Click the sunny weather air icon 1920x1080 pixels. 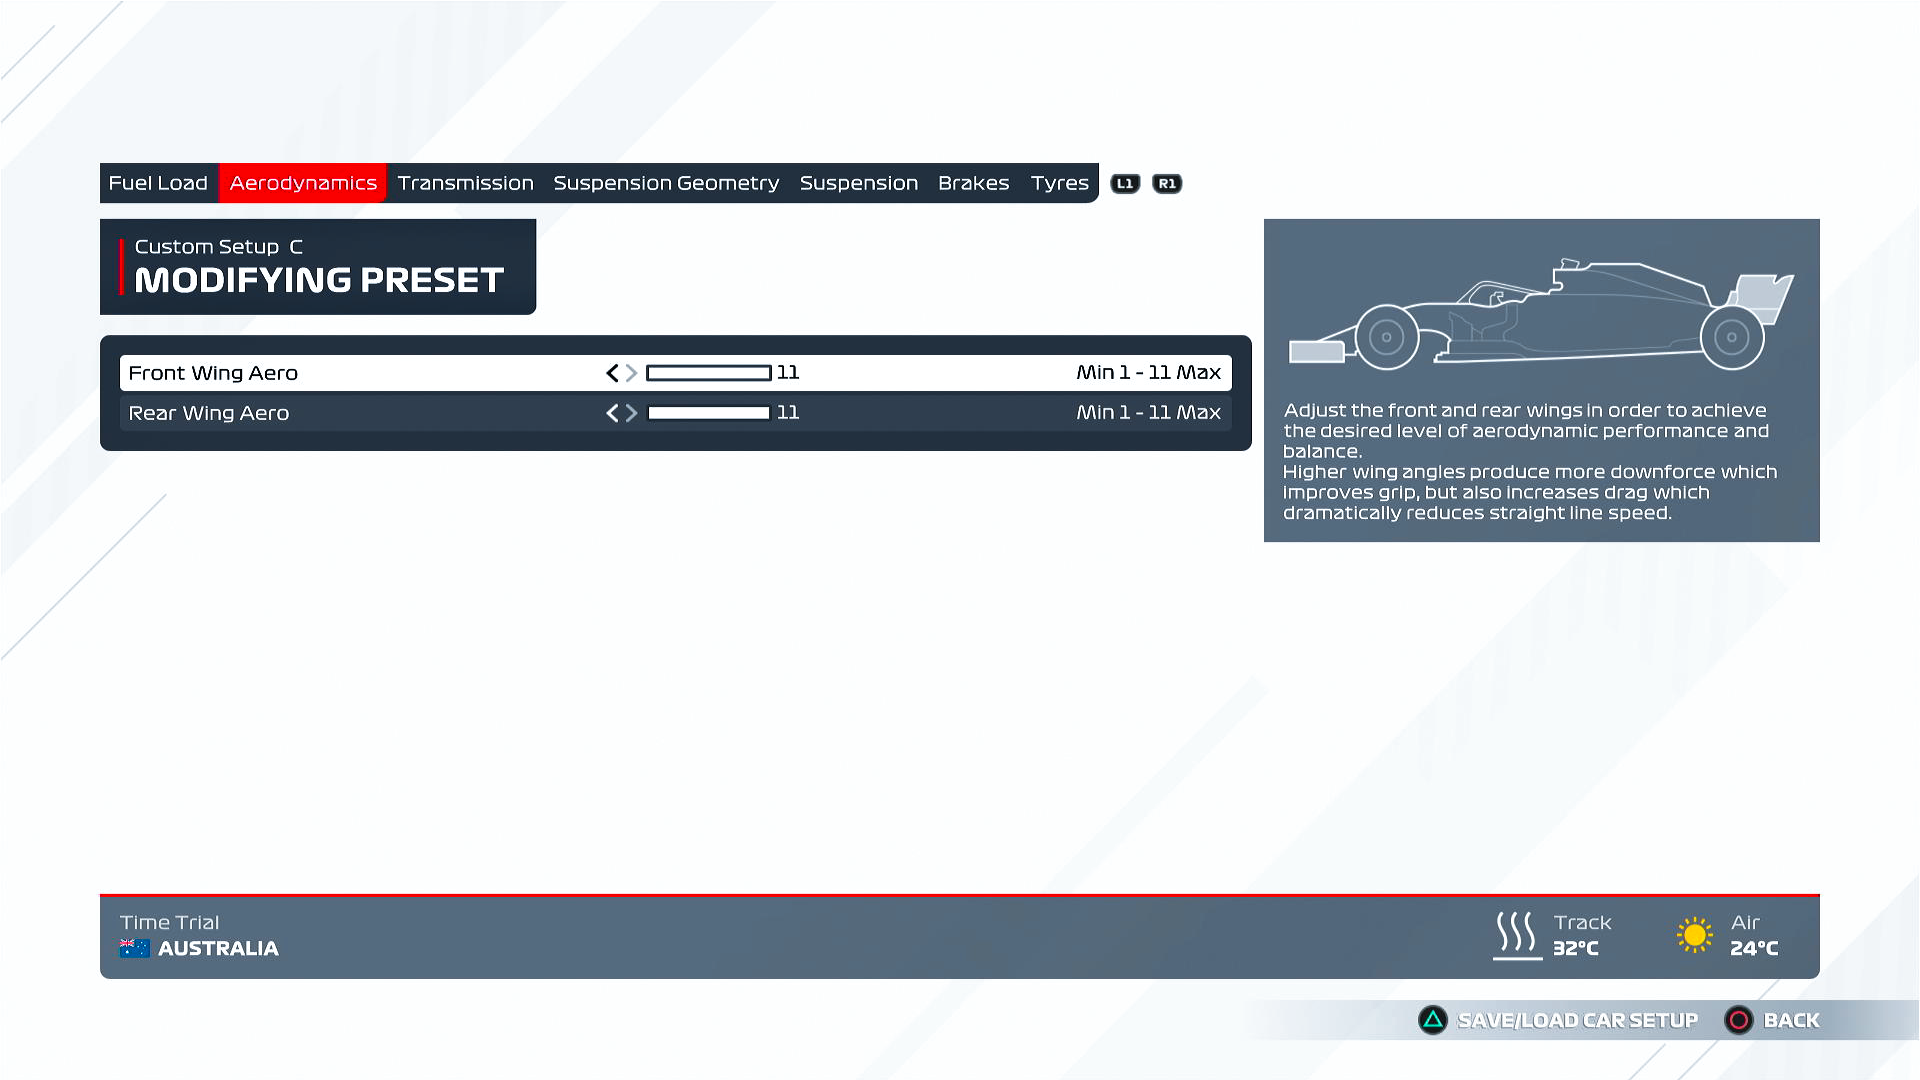point(1694,935)
